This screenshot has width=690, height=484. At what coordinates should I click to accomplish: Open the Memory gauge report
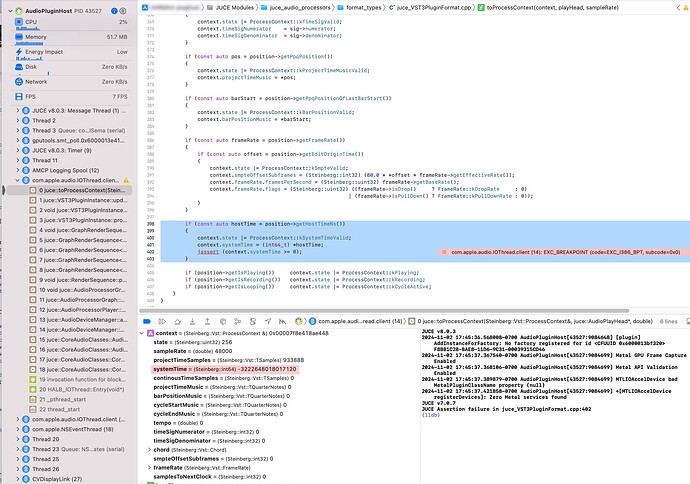[x=71, y=39]
